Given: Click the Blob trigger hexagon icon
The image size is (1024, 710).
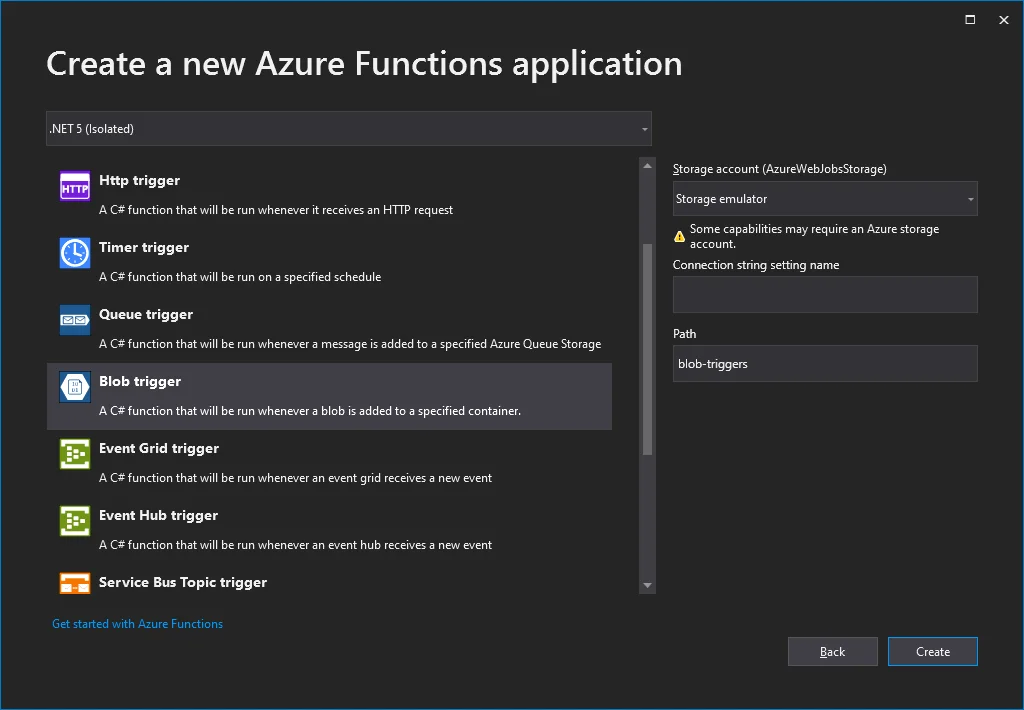Looking at the screenshot, I should (75, 387).
